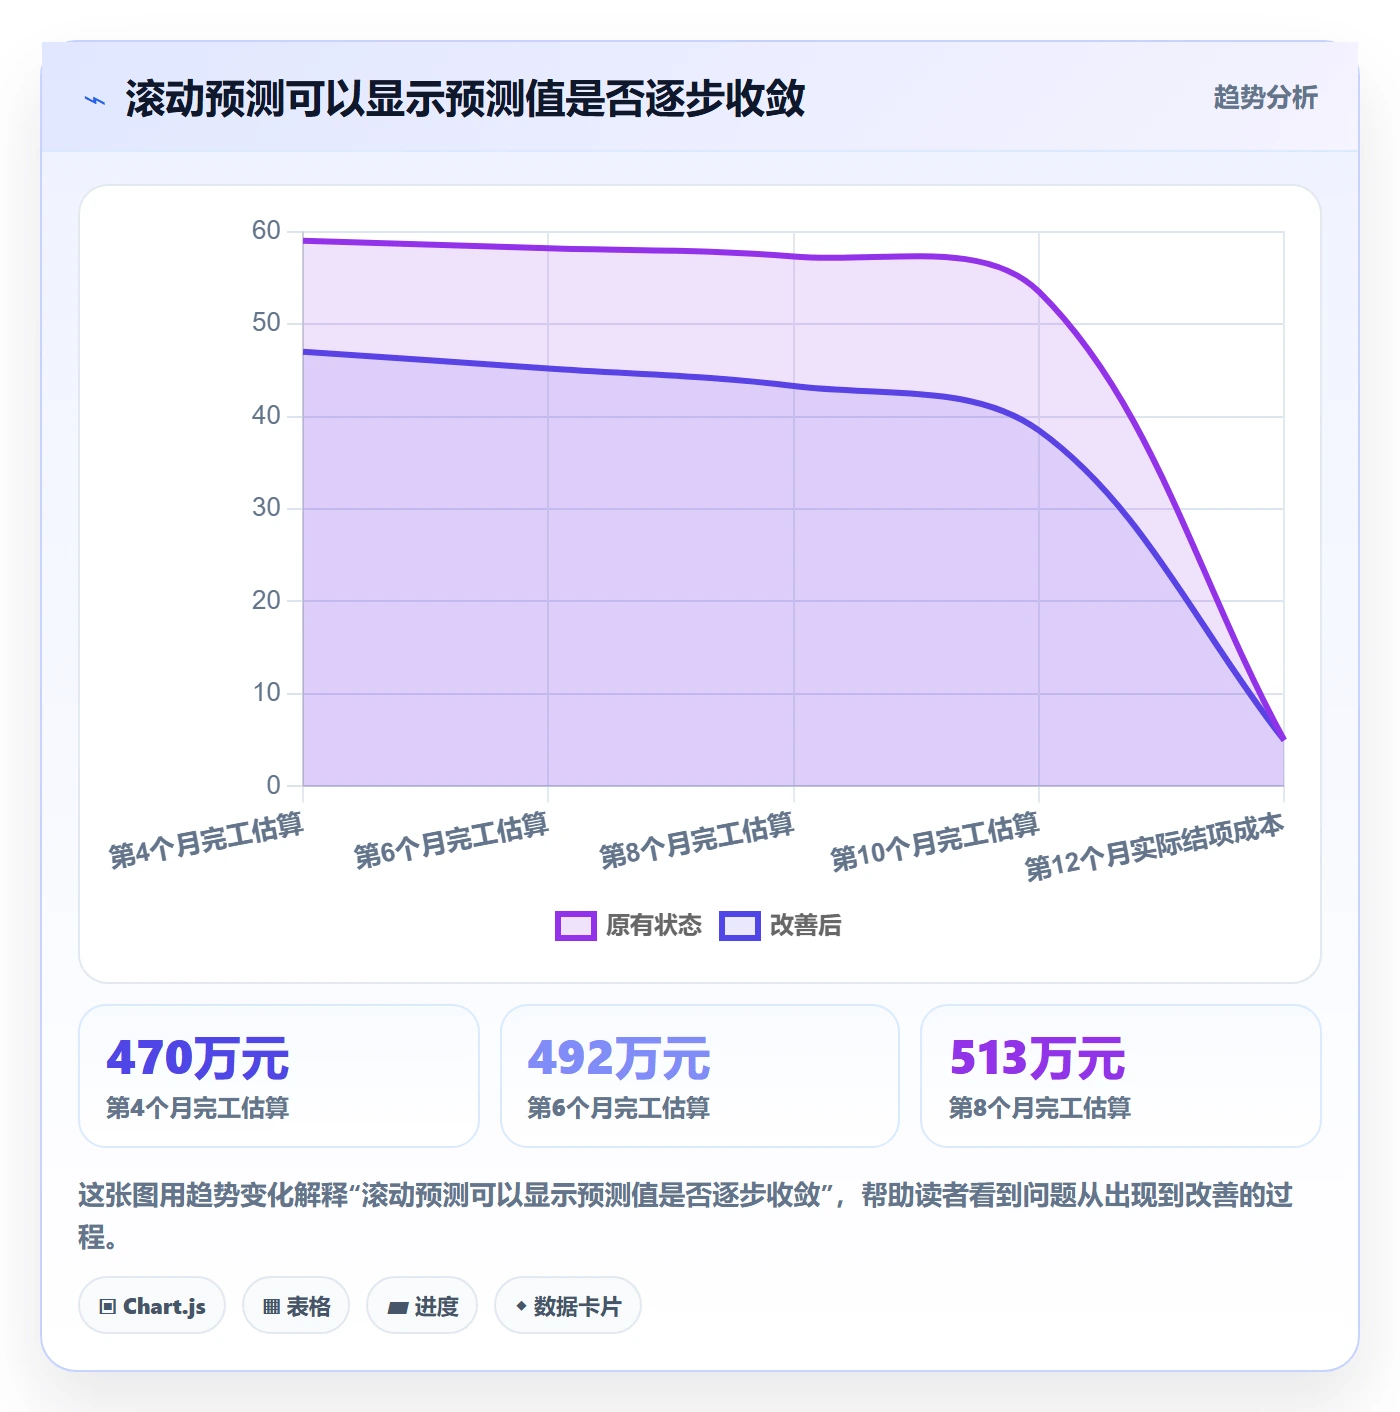1400x1412 pixels.
Task: Select the 表格 tag
Action: pyautogui.click(x=296, y=1306)
